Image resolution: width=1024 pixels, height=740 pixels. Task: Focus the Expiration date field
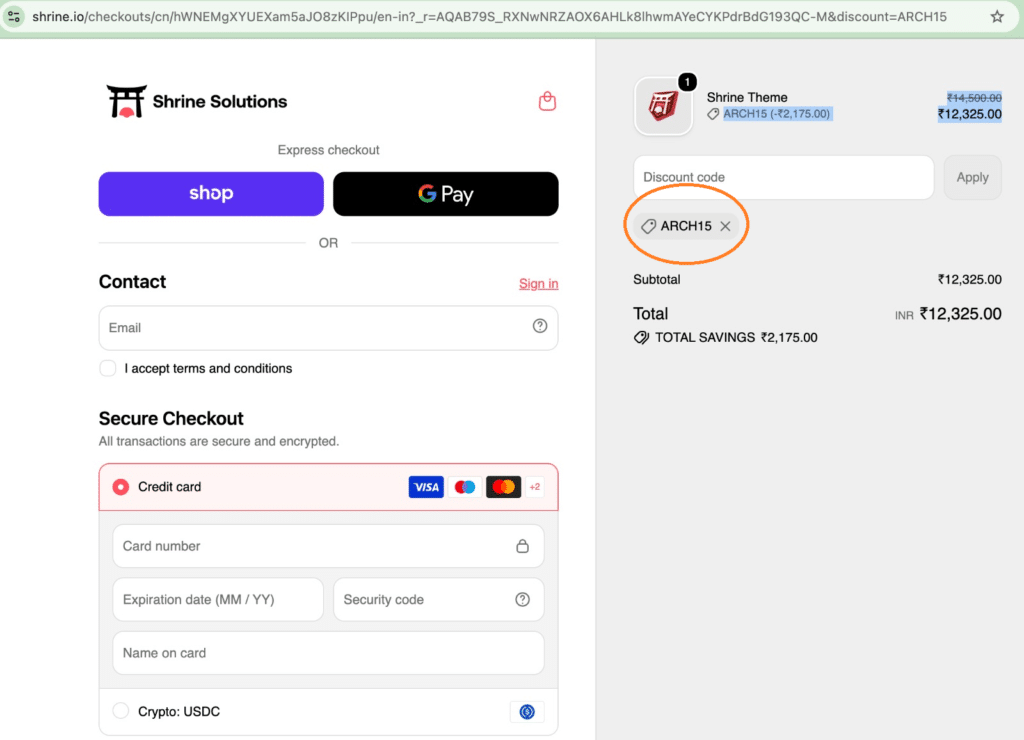(x=218, y=600)
